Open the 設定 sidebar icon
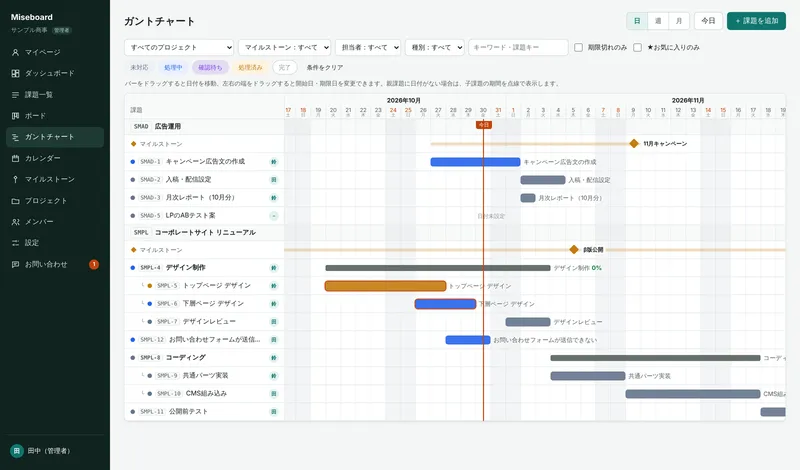800x470 pixels. (x=15, y=243)
